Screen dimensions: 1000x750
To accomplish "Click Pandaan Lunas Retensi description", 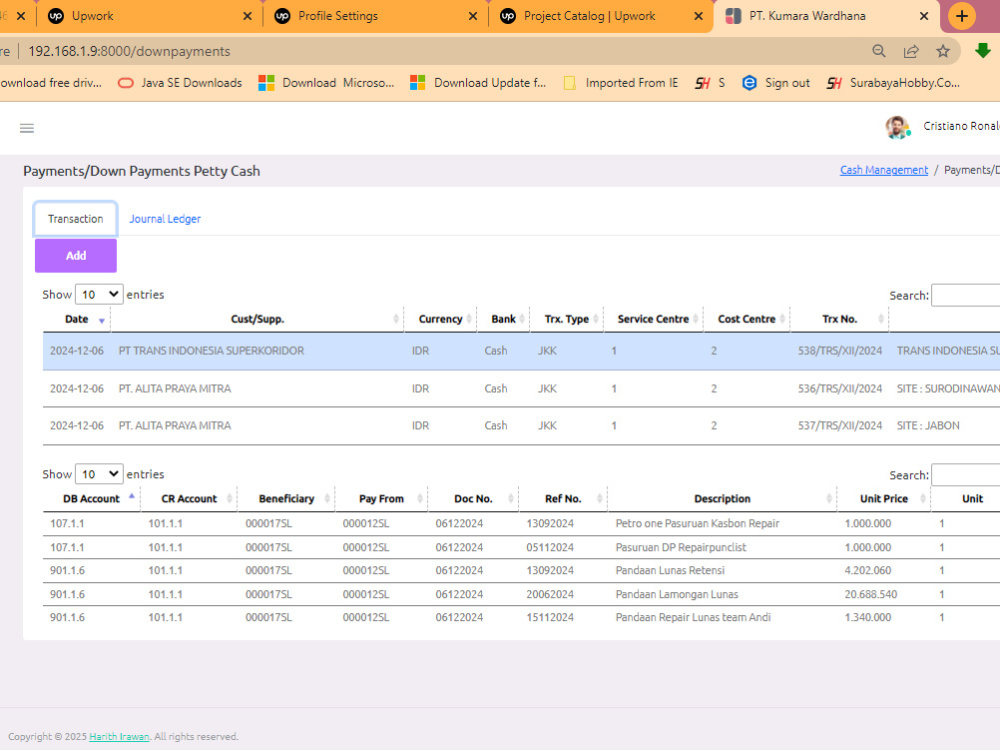I will click(670, 570).
